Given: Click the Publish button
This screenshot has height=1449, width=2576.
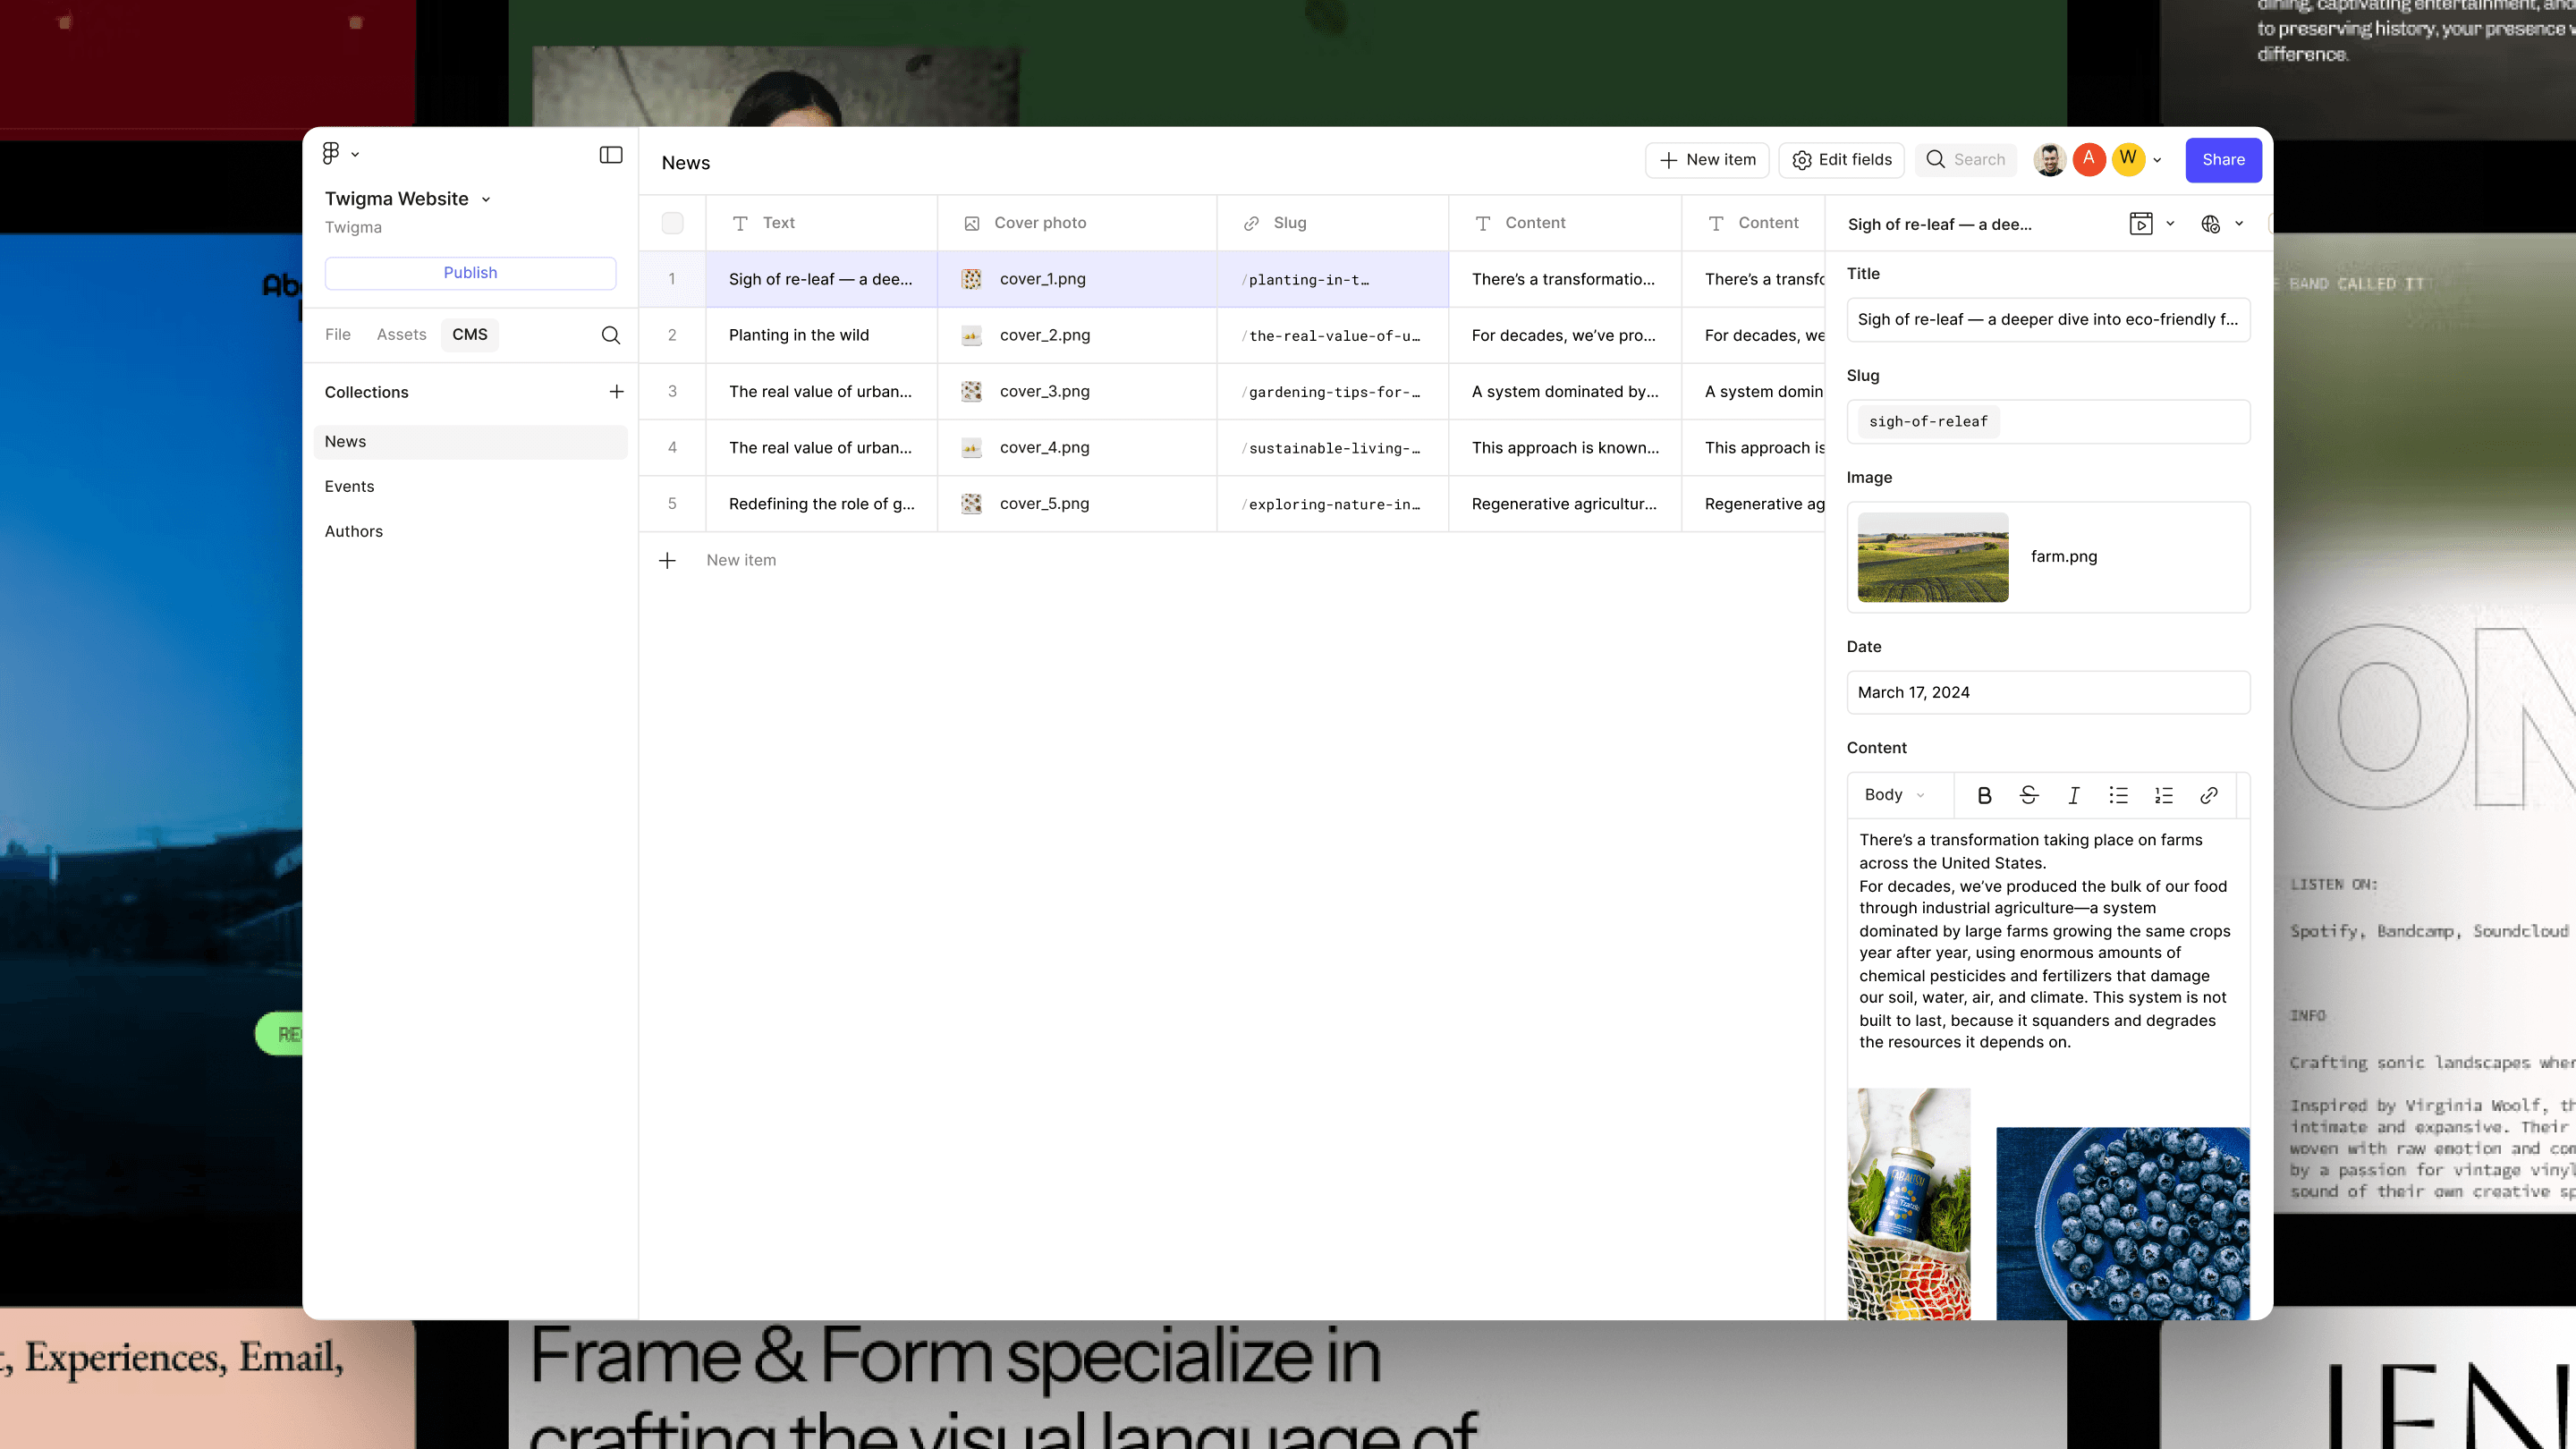Looking at the screenshot, I should pos(470,273).
